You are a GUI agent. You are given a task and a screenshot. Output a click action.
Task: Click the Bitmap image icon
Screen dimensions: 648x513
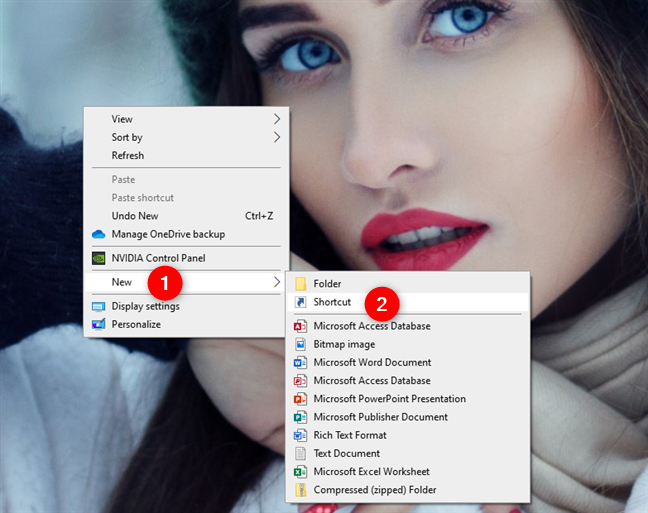[300, 344]
